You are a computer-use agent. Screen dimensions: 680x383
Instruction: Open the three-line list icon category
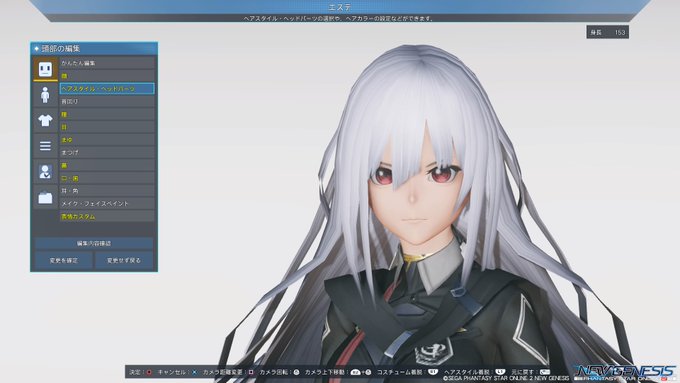coord(46,146)
